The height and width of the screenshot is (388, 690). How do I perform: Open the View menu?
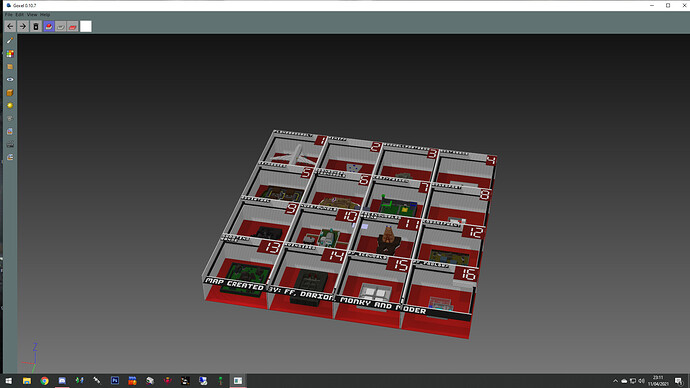pyautogui.click(x=32, y=15)
